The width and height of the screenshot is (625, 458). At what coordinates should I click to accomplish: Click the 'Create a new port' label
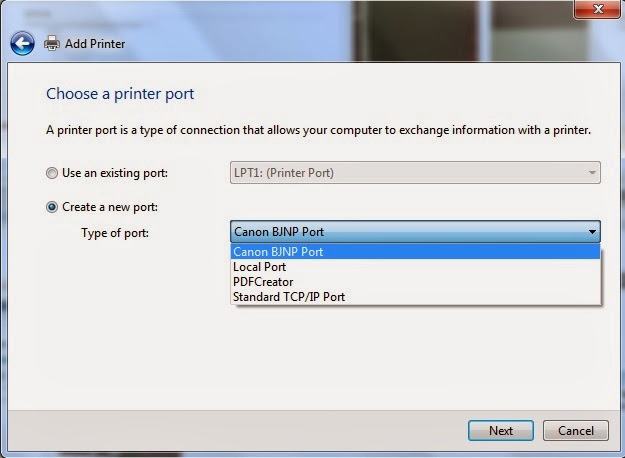(x=110, y=207)
